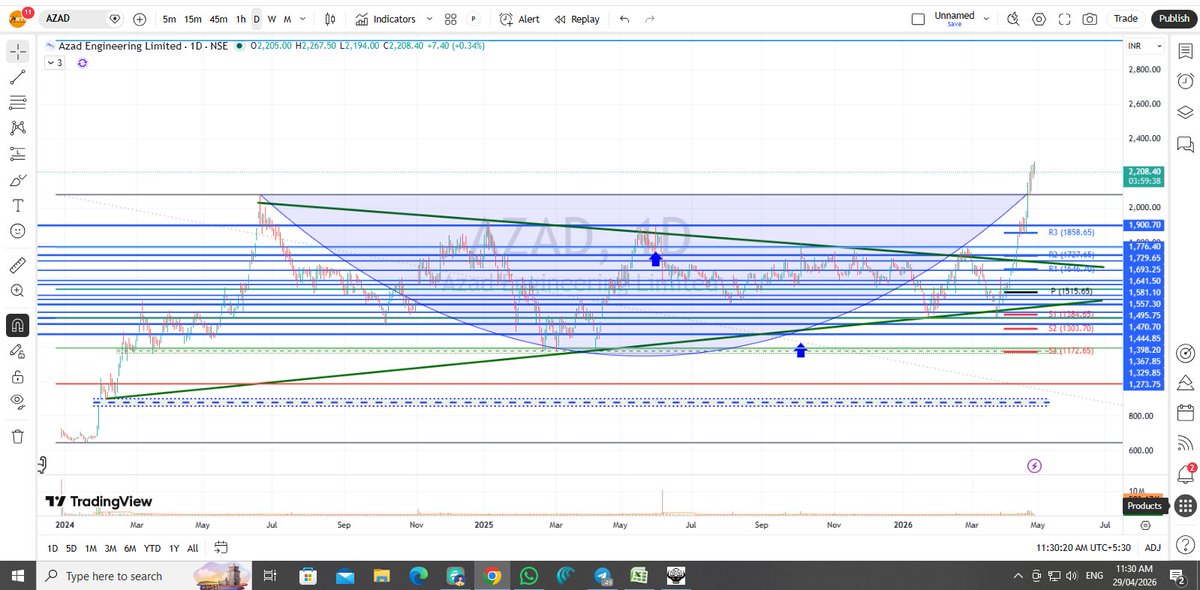Toggle ADJ adjusted data setting
The width and height of the screenshot is (1200, 590).
click(1152, 547)
